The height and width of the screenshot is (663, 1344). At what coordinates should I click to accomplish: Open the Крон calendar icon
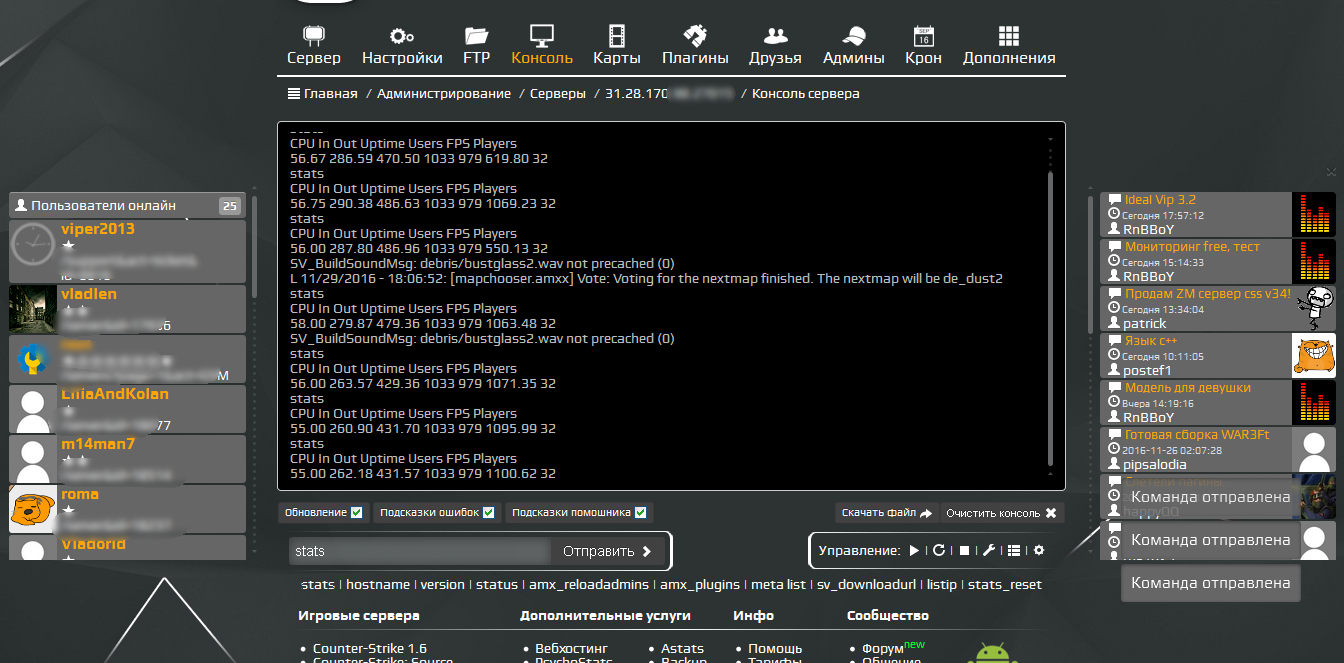(x=924, y=36)
